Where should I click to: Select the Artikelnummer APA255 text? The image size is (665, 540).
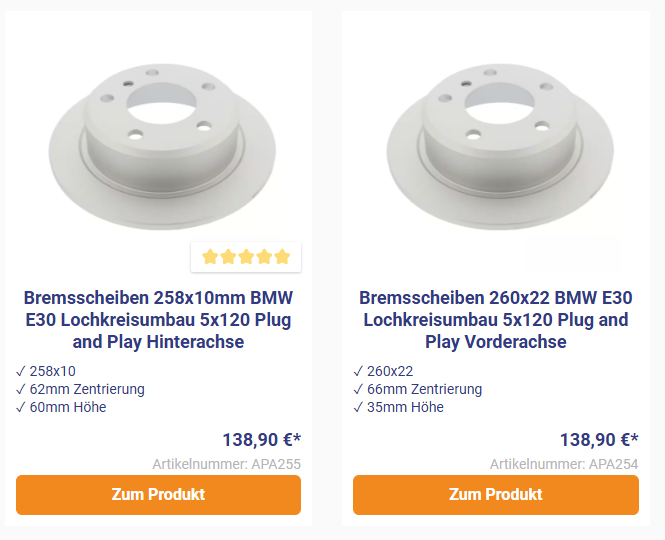point(226,464)
